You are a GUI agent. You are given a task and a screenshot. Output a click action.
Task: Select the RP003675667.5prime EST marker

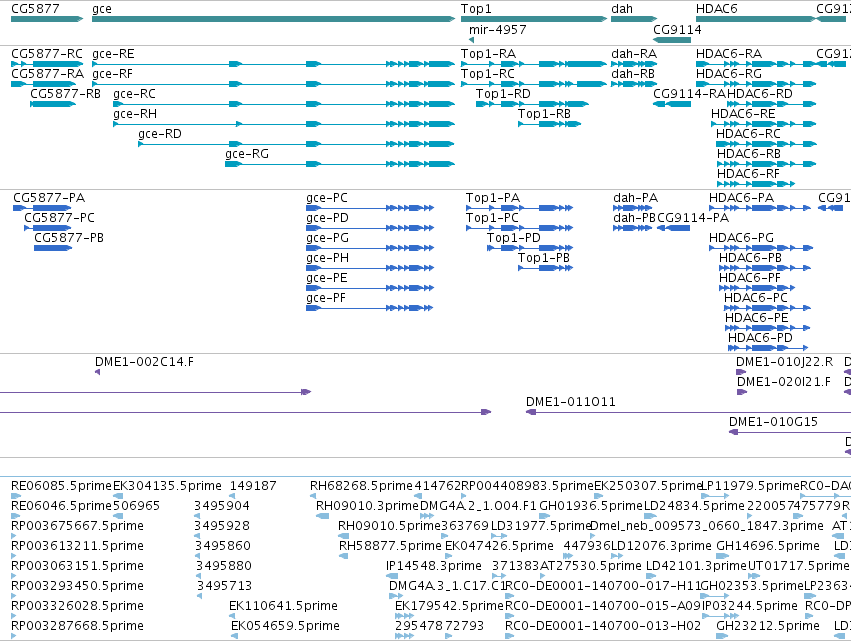click(x=14, y=536)
